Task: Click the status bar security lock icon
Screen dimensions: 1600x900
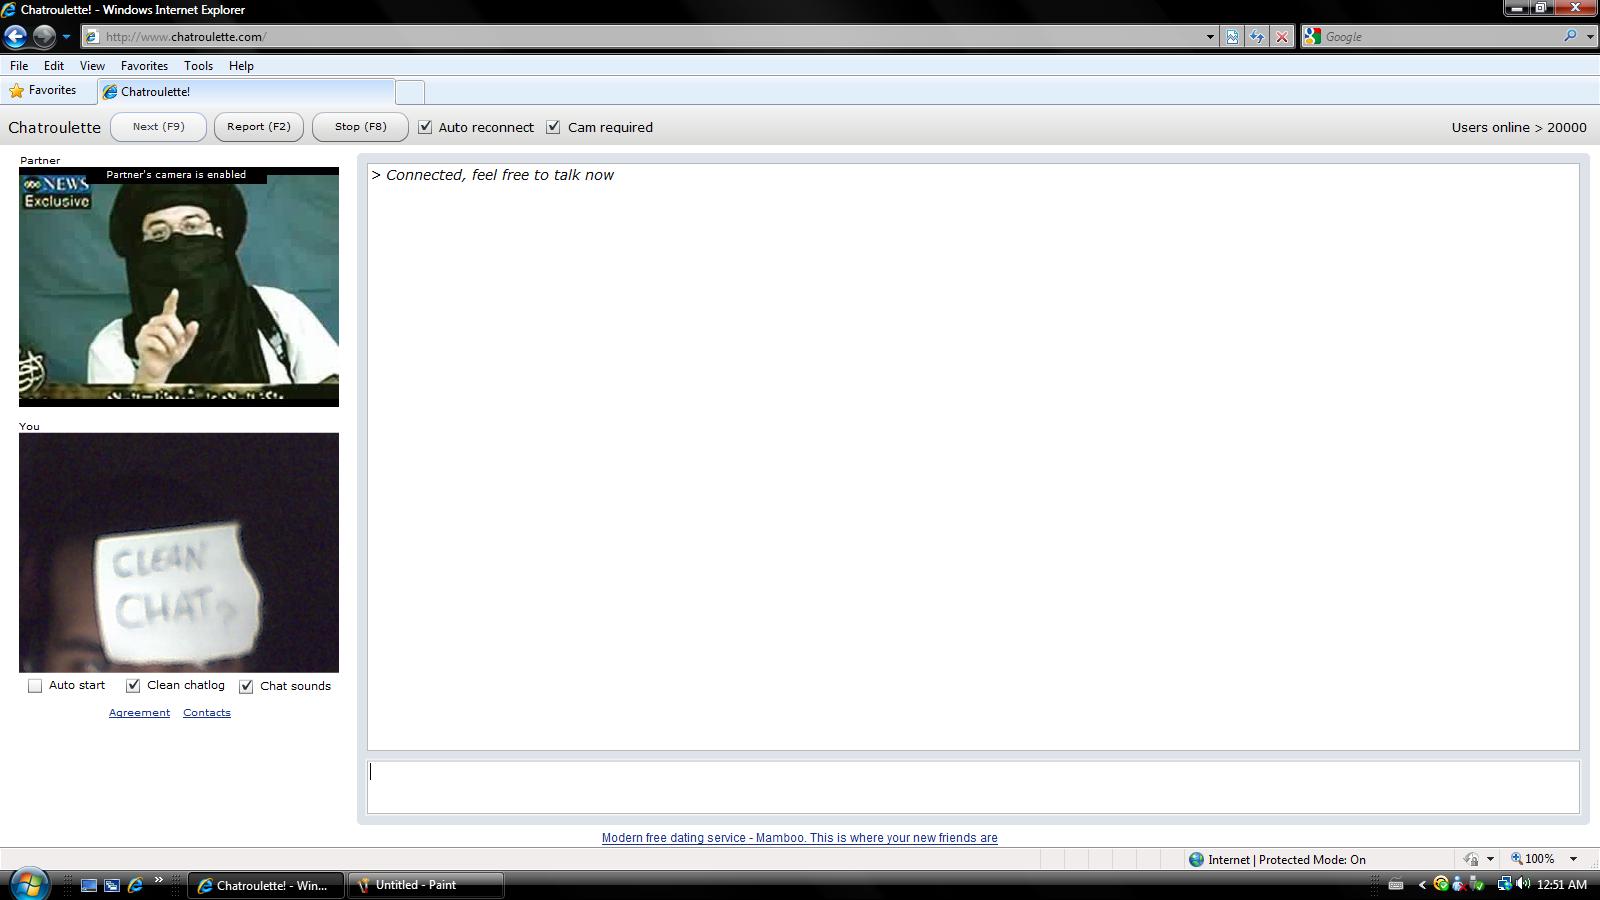Action: point(1471,859)
